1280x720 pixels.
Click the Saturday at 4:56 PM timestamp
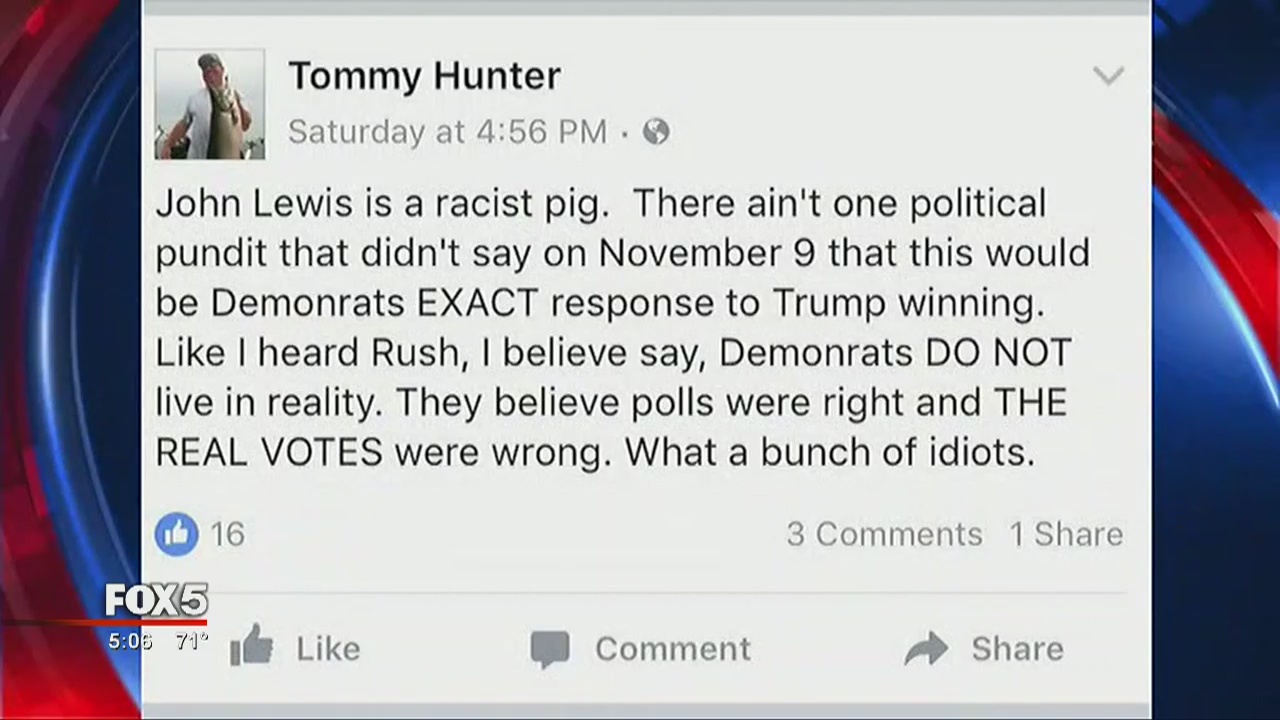447,131
